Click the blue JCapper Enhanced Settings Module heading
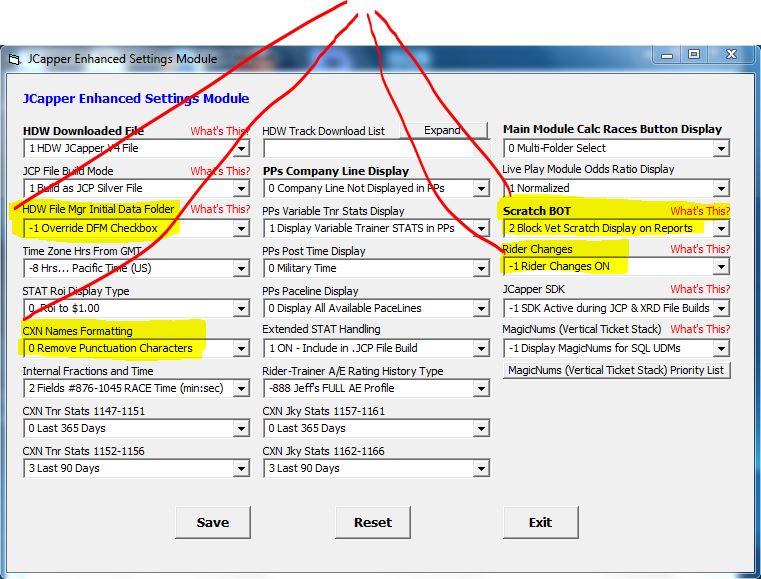Screen dimensions: 761x579 click(136, 99)
